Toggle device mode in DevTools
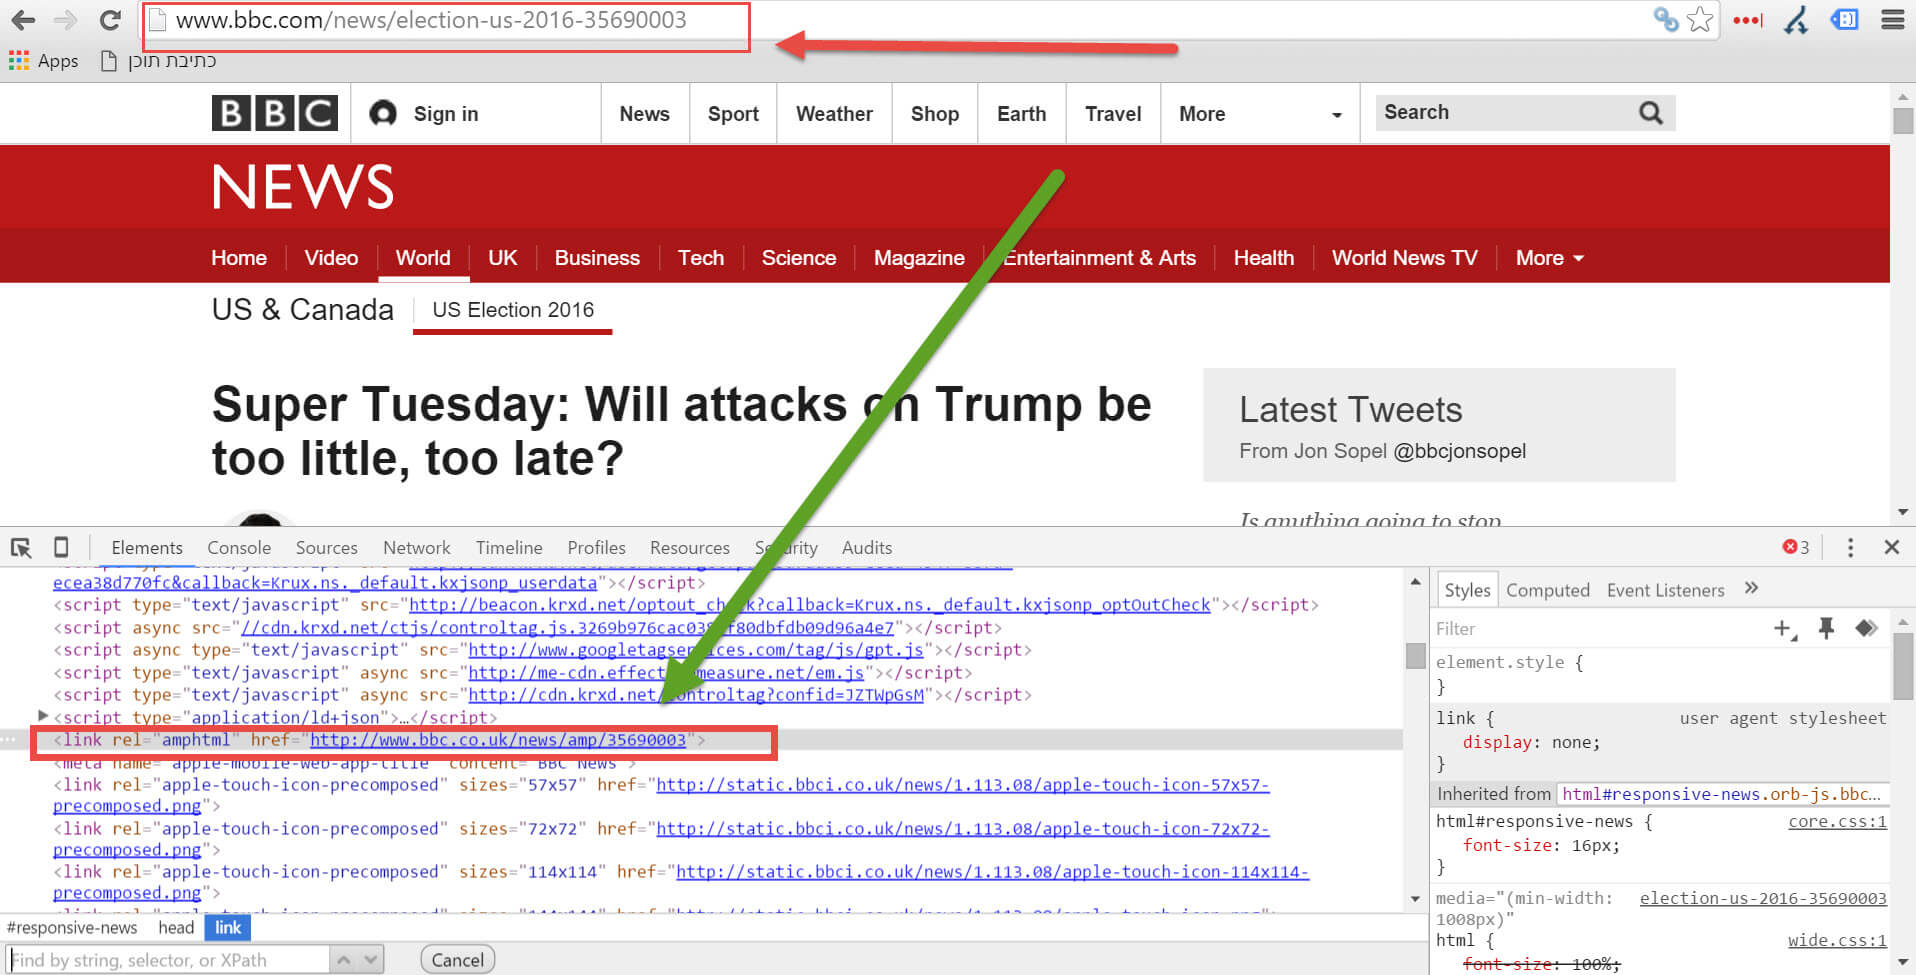The width and height of the screenshot is (1916, 975). (61, 548)
